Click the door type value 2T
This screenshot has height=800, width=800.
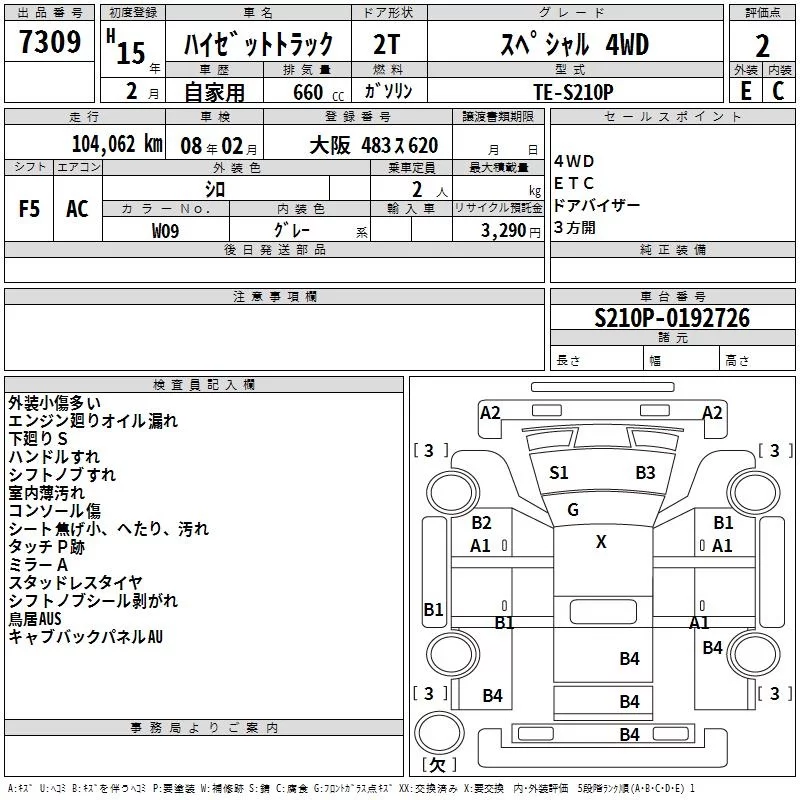387,44
